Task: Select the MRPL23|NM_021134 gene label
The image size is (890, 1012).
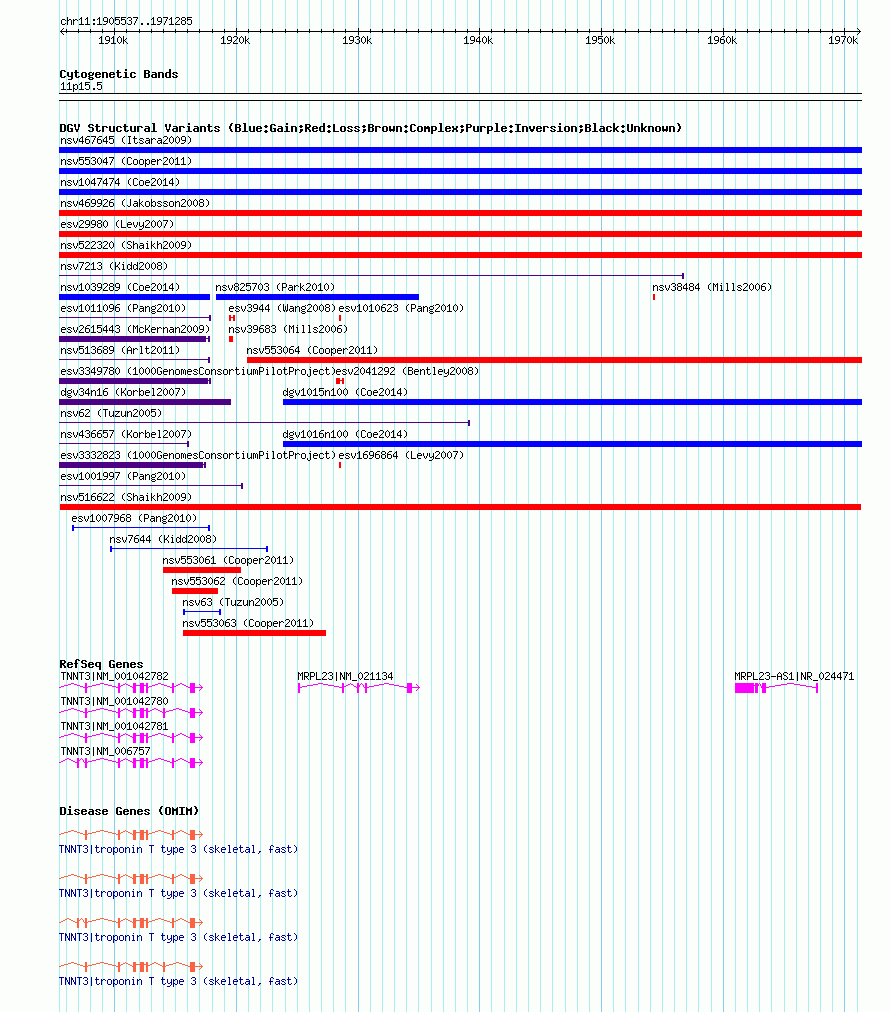Action: (345, 676)
